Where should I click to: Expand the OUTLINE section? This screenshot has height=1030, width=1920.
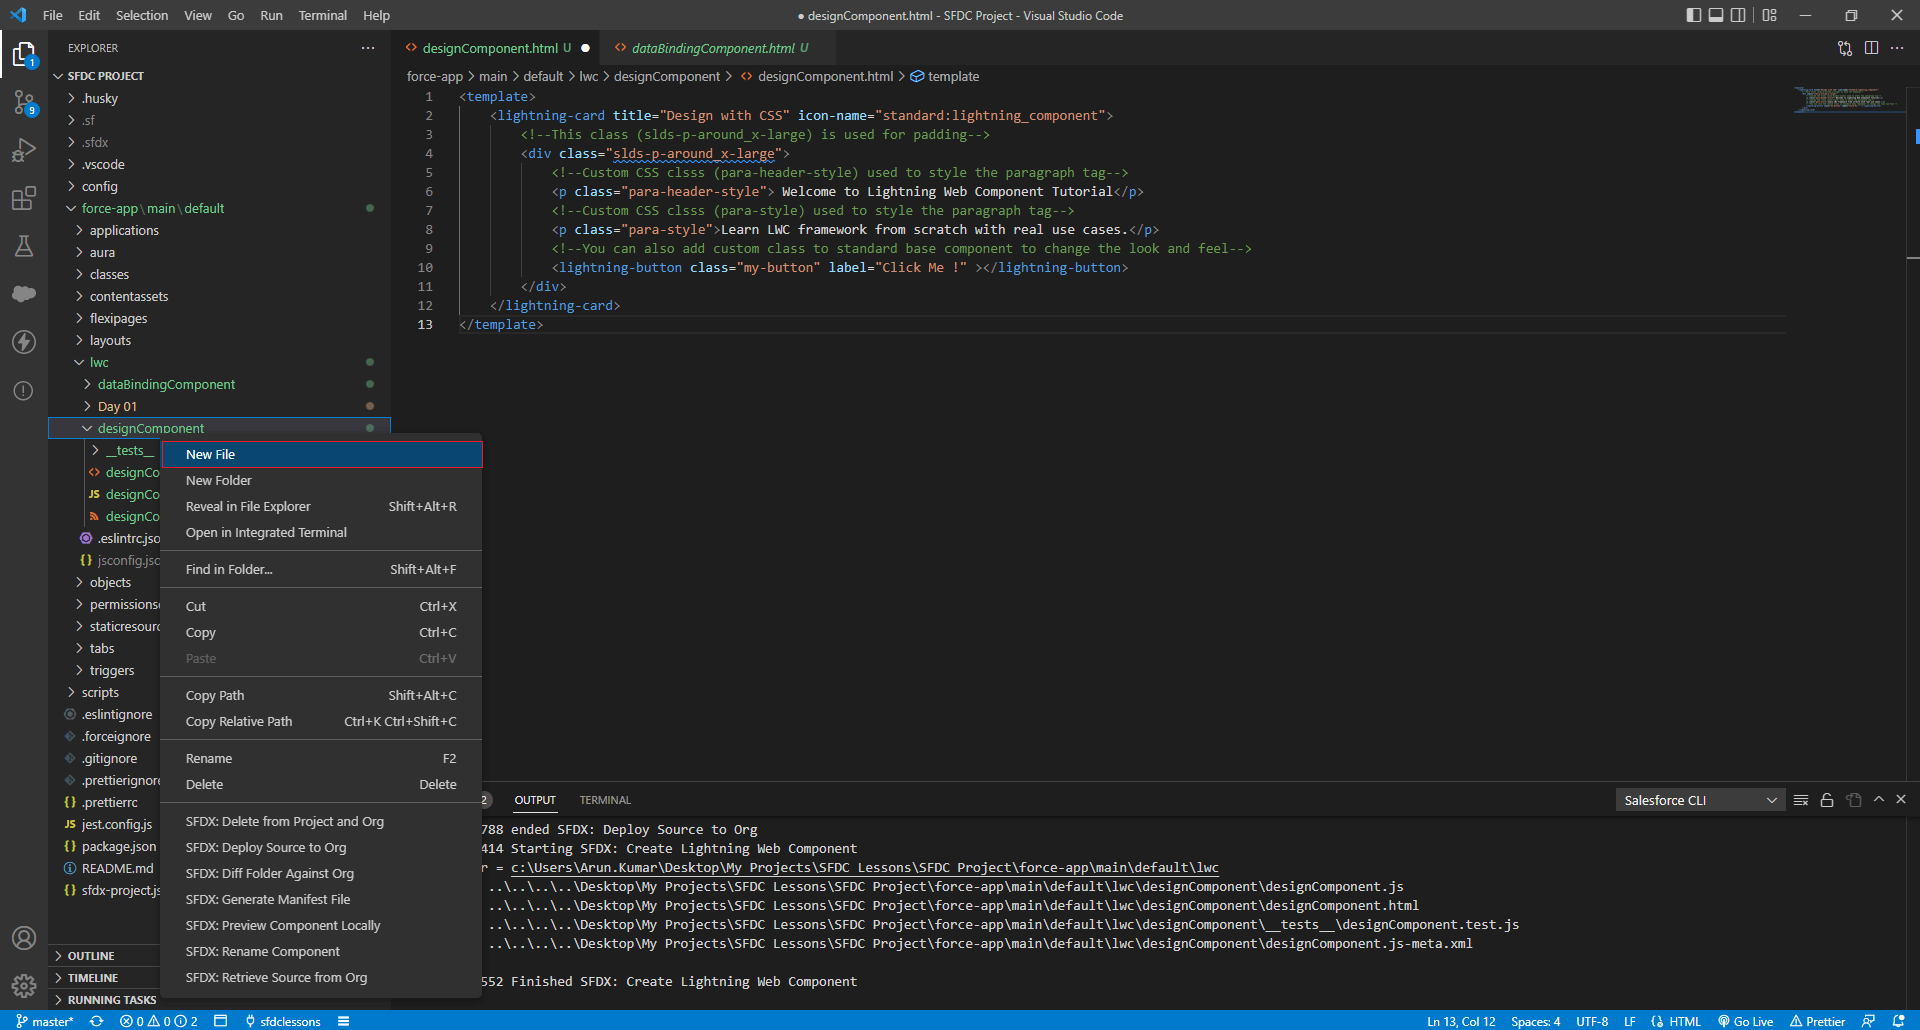tap(91, 956)
